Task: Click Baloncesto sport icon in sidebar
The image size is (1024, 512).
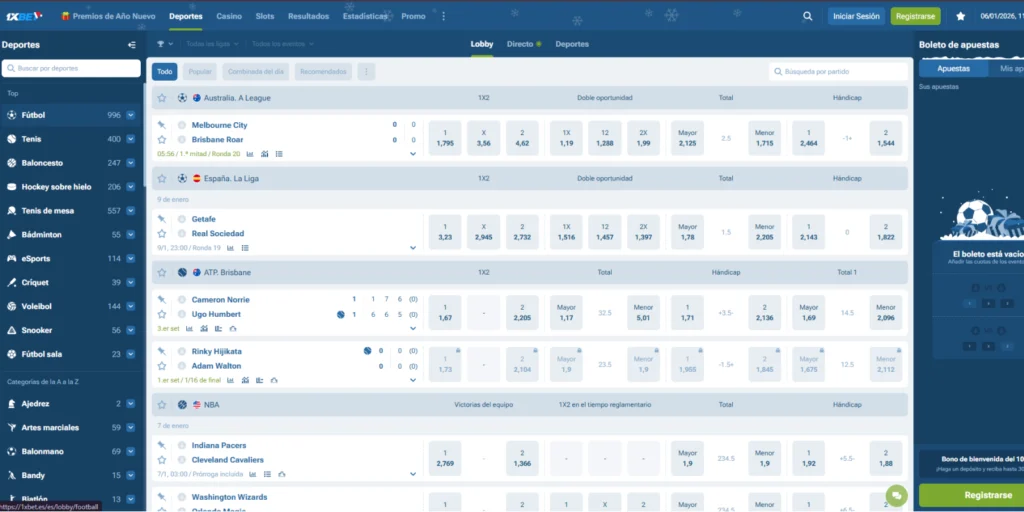Action: click(x=12, y=163)
